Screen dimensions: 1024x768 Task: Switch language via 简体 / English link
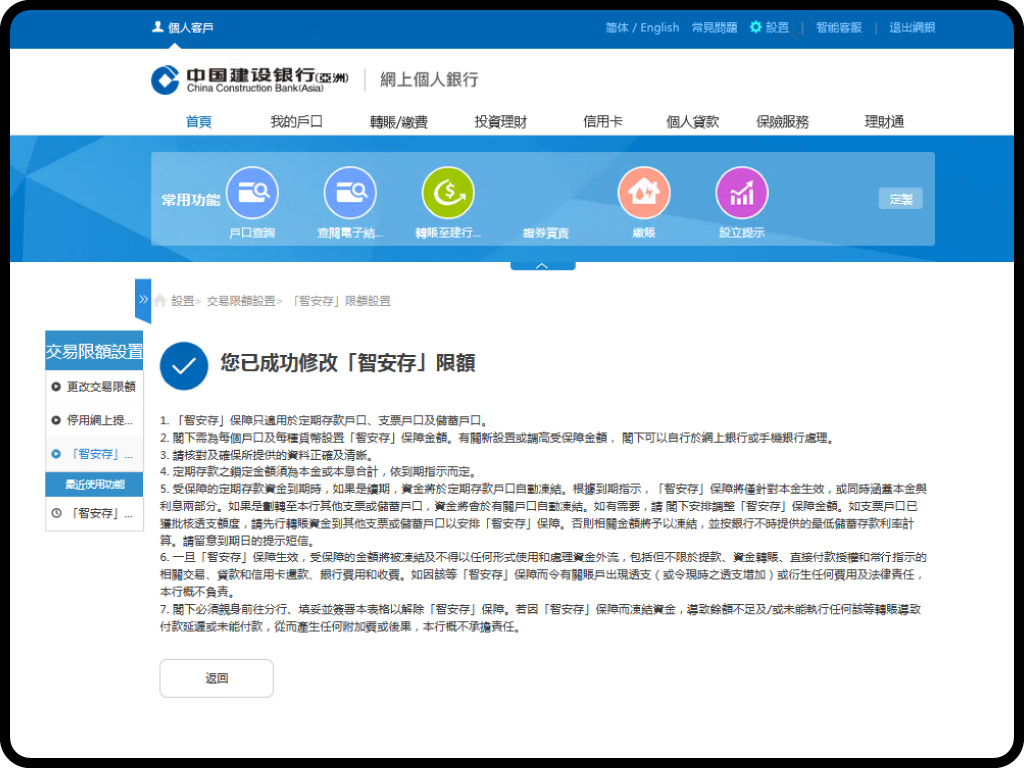(642, 28)
